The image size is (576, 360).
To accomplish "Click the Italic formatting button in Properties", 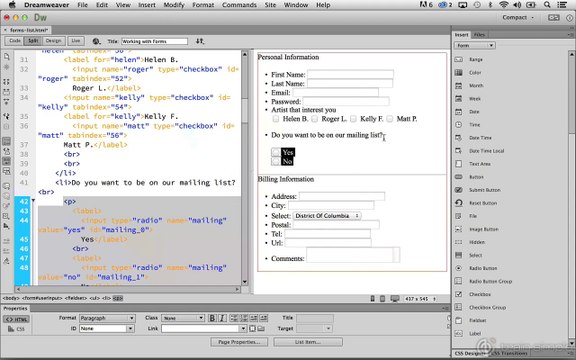I will (222, 318).
